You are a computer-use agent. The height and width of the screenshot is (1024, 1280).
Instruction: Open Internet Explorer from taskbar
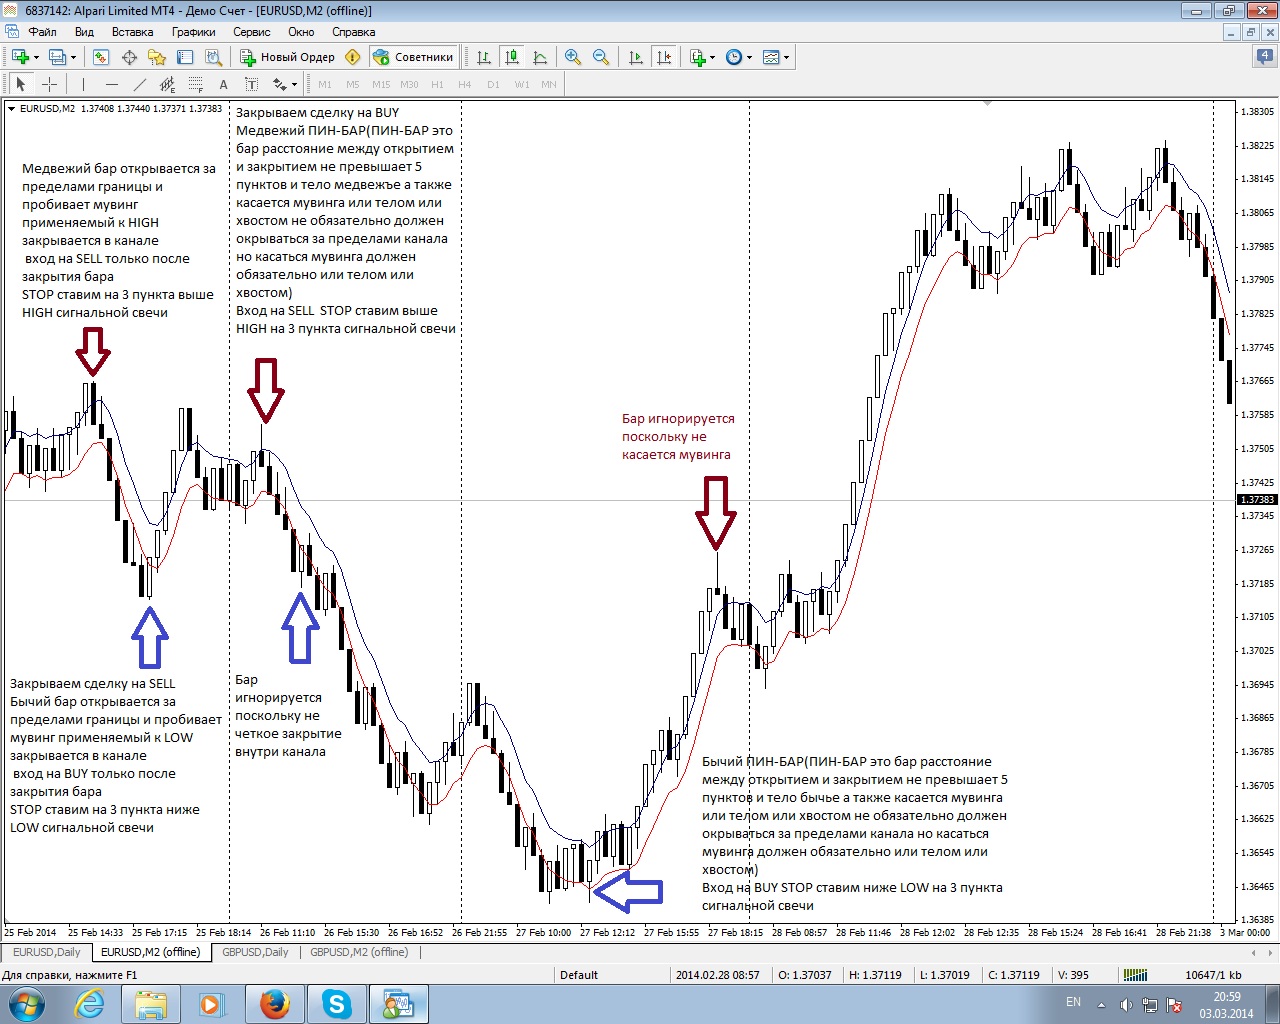pyautogui.click(x=89, y=1004)
